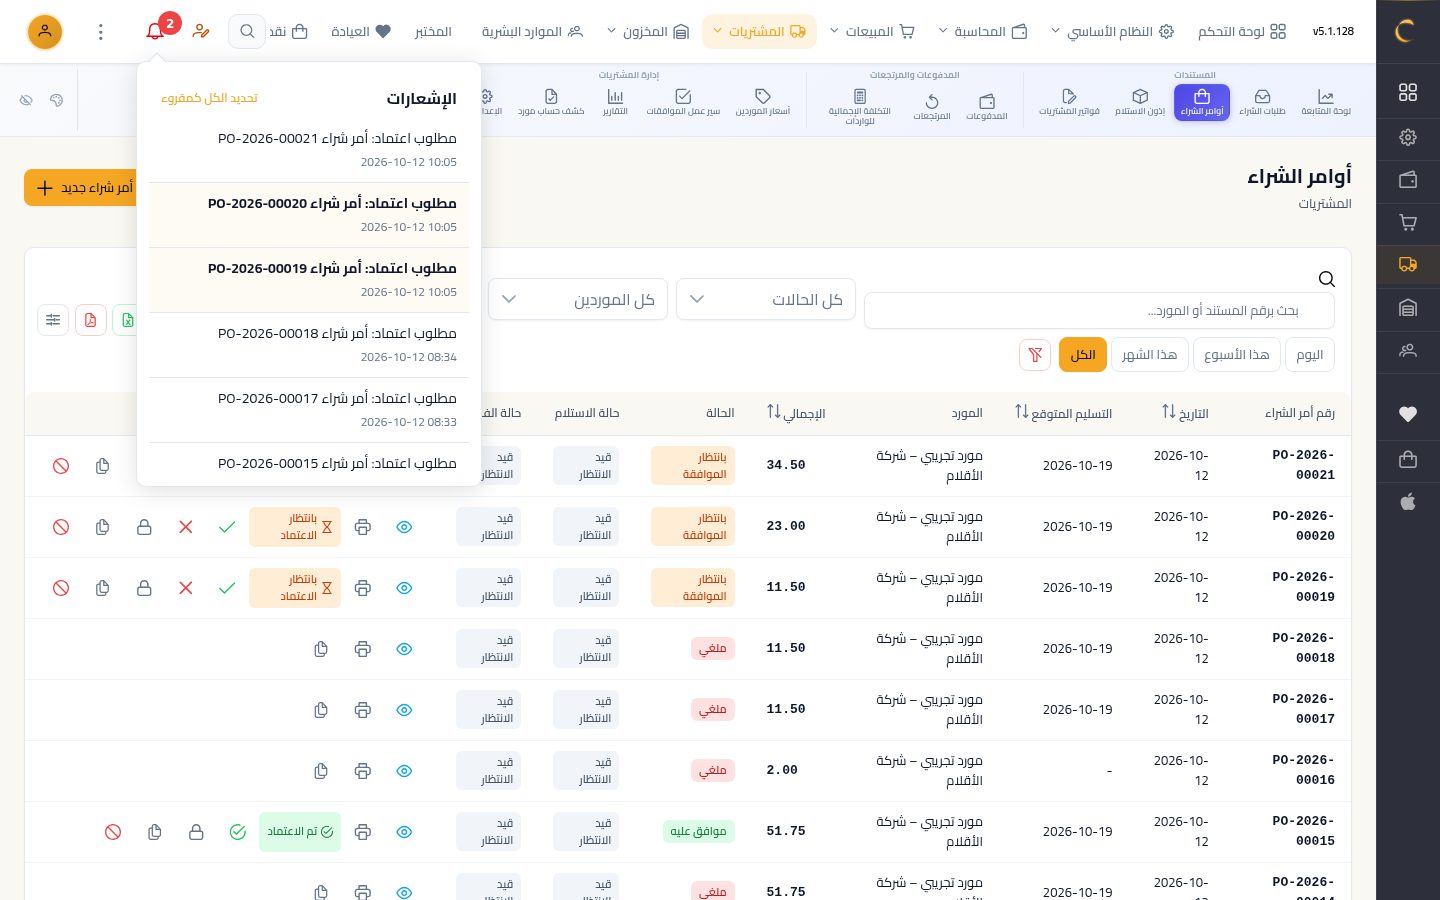Open إذون الاستلام in the ribbon
1440x900 pixels.
(1140, 102)
